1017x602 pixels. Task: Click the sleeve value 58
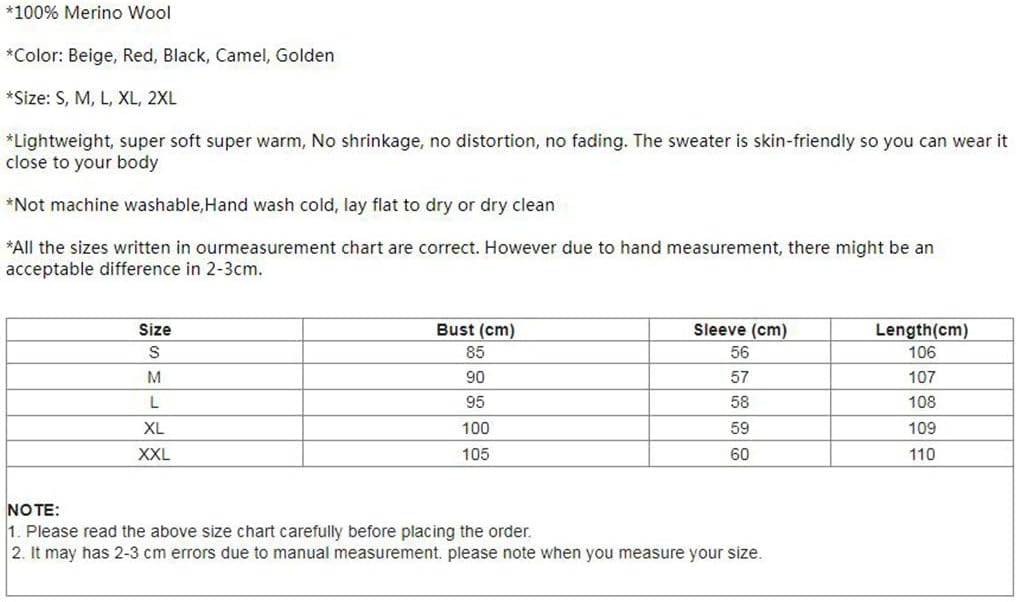(x=740, y=402)
